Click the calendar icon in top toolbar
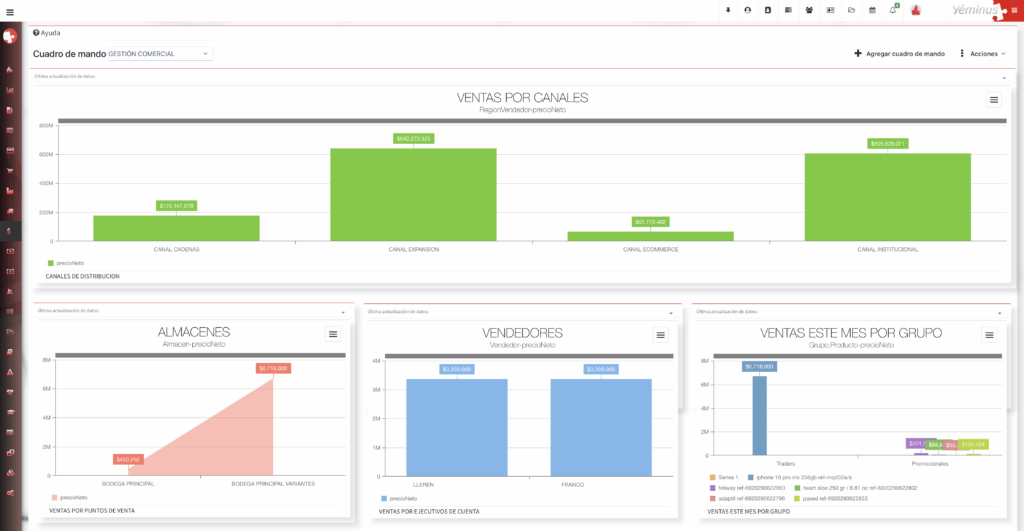The image size is (1024, 531). (x=872, y=10)
